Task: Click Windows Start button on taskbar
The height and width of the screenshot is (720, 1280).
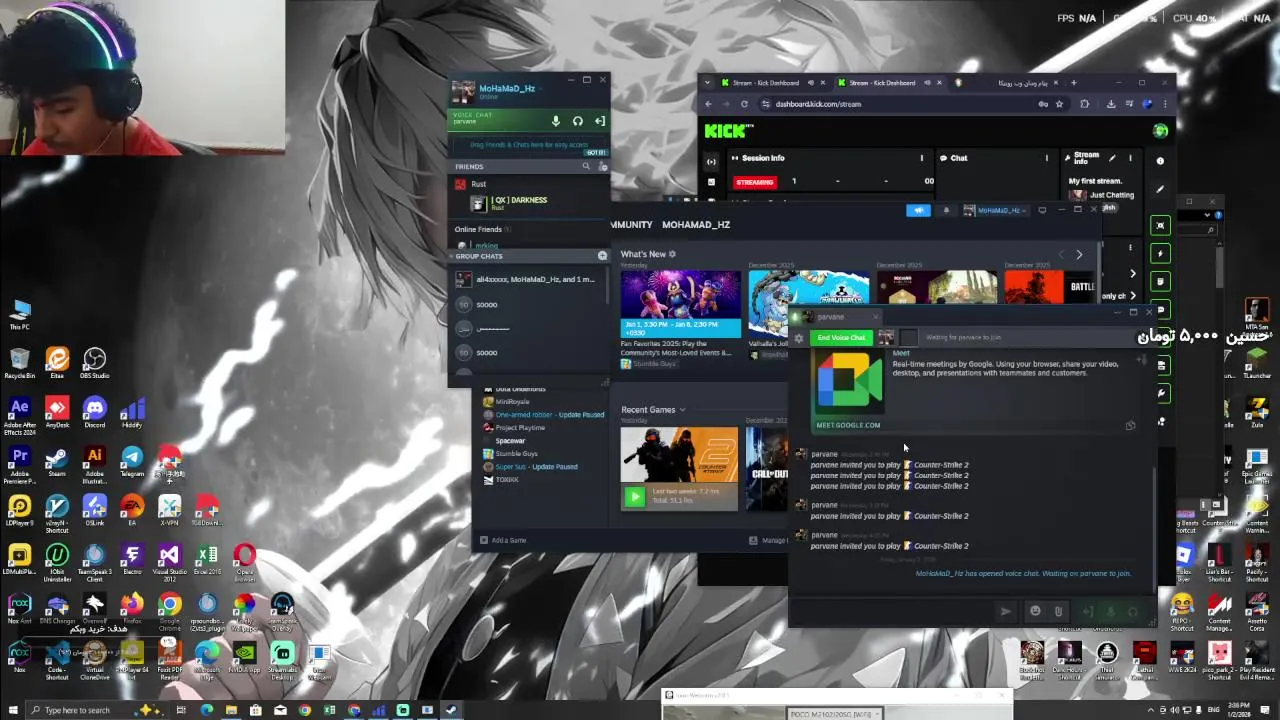Action: click(x=12, y=710)
